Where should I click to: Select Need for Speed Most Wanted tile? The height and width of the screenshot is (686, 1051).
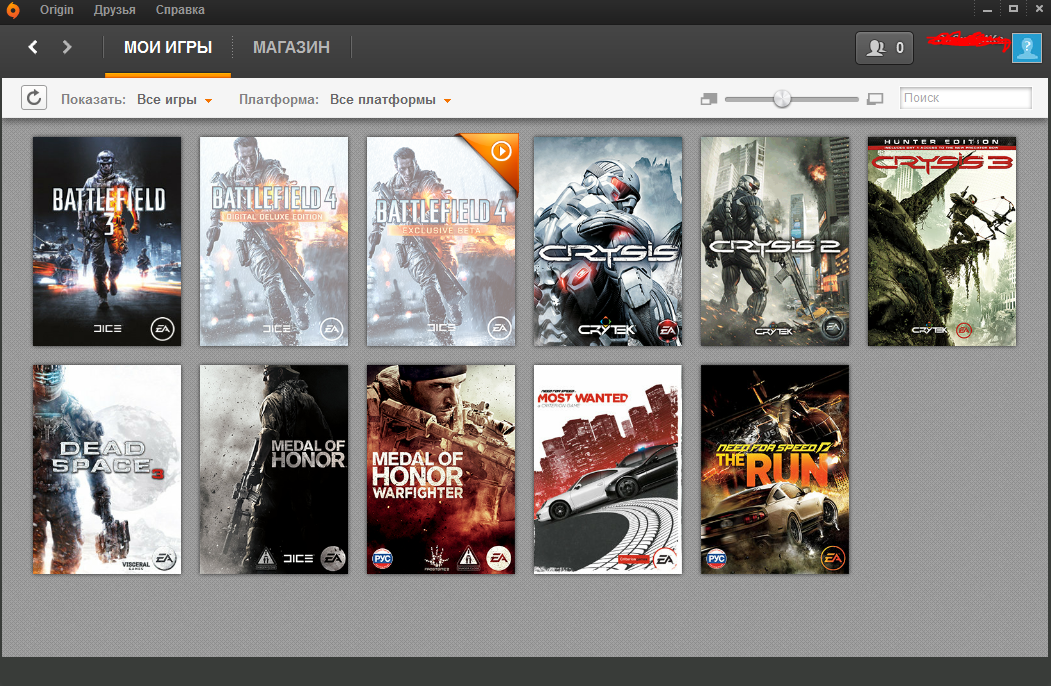(x=608, y=469)
